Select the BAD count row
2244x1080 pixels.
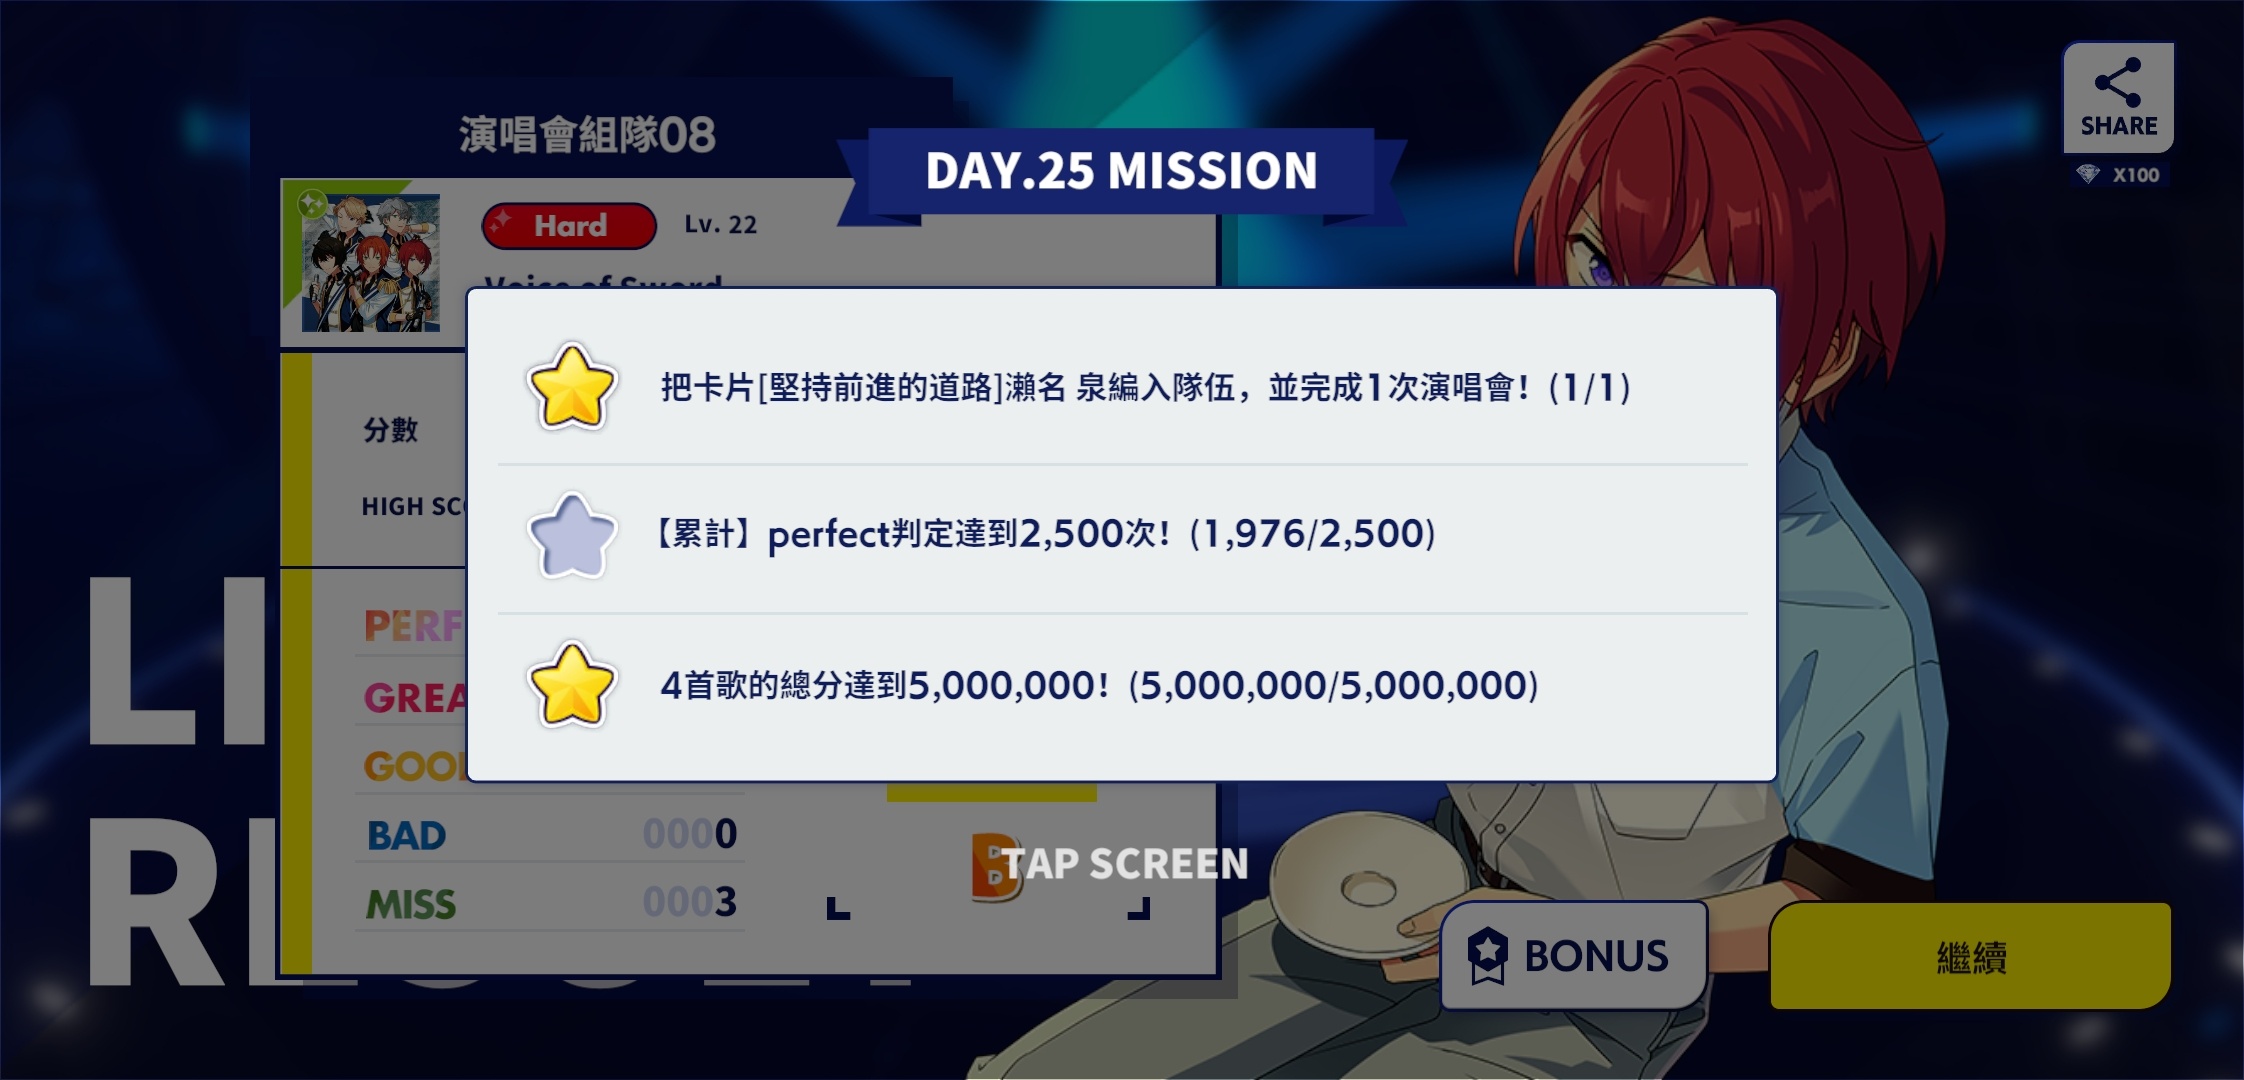click(x=550, y=834)
